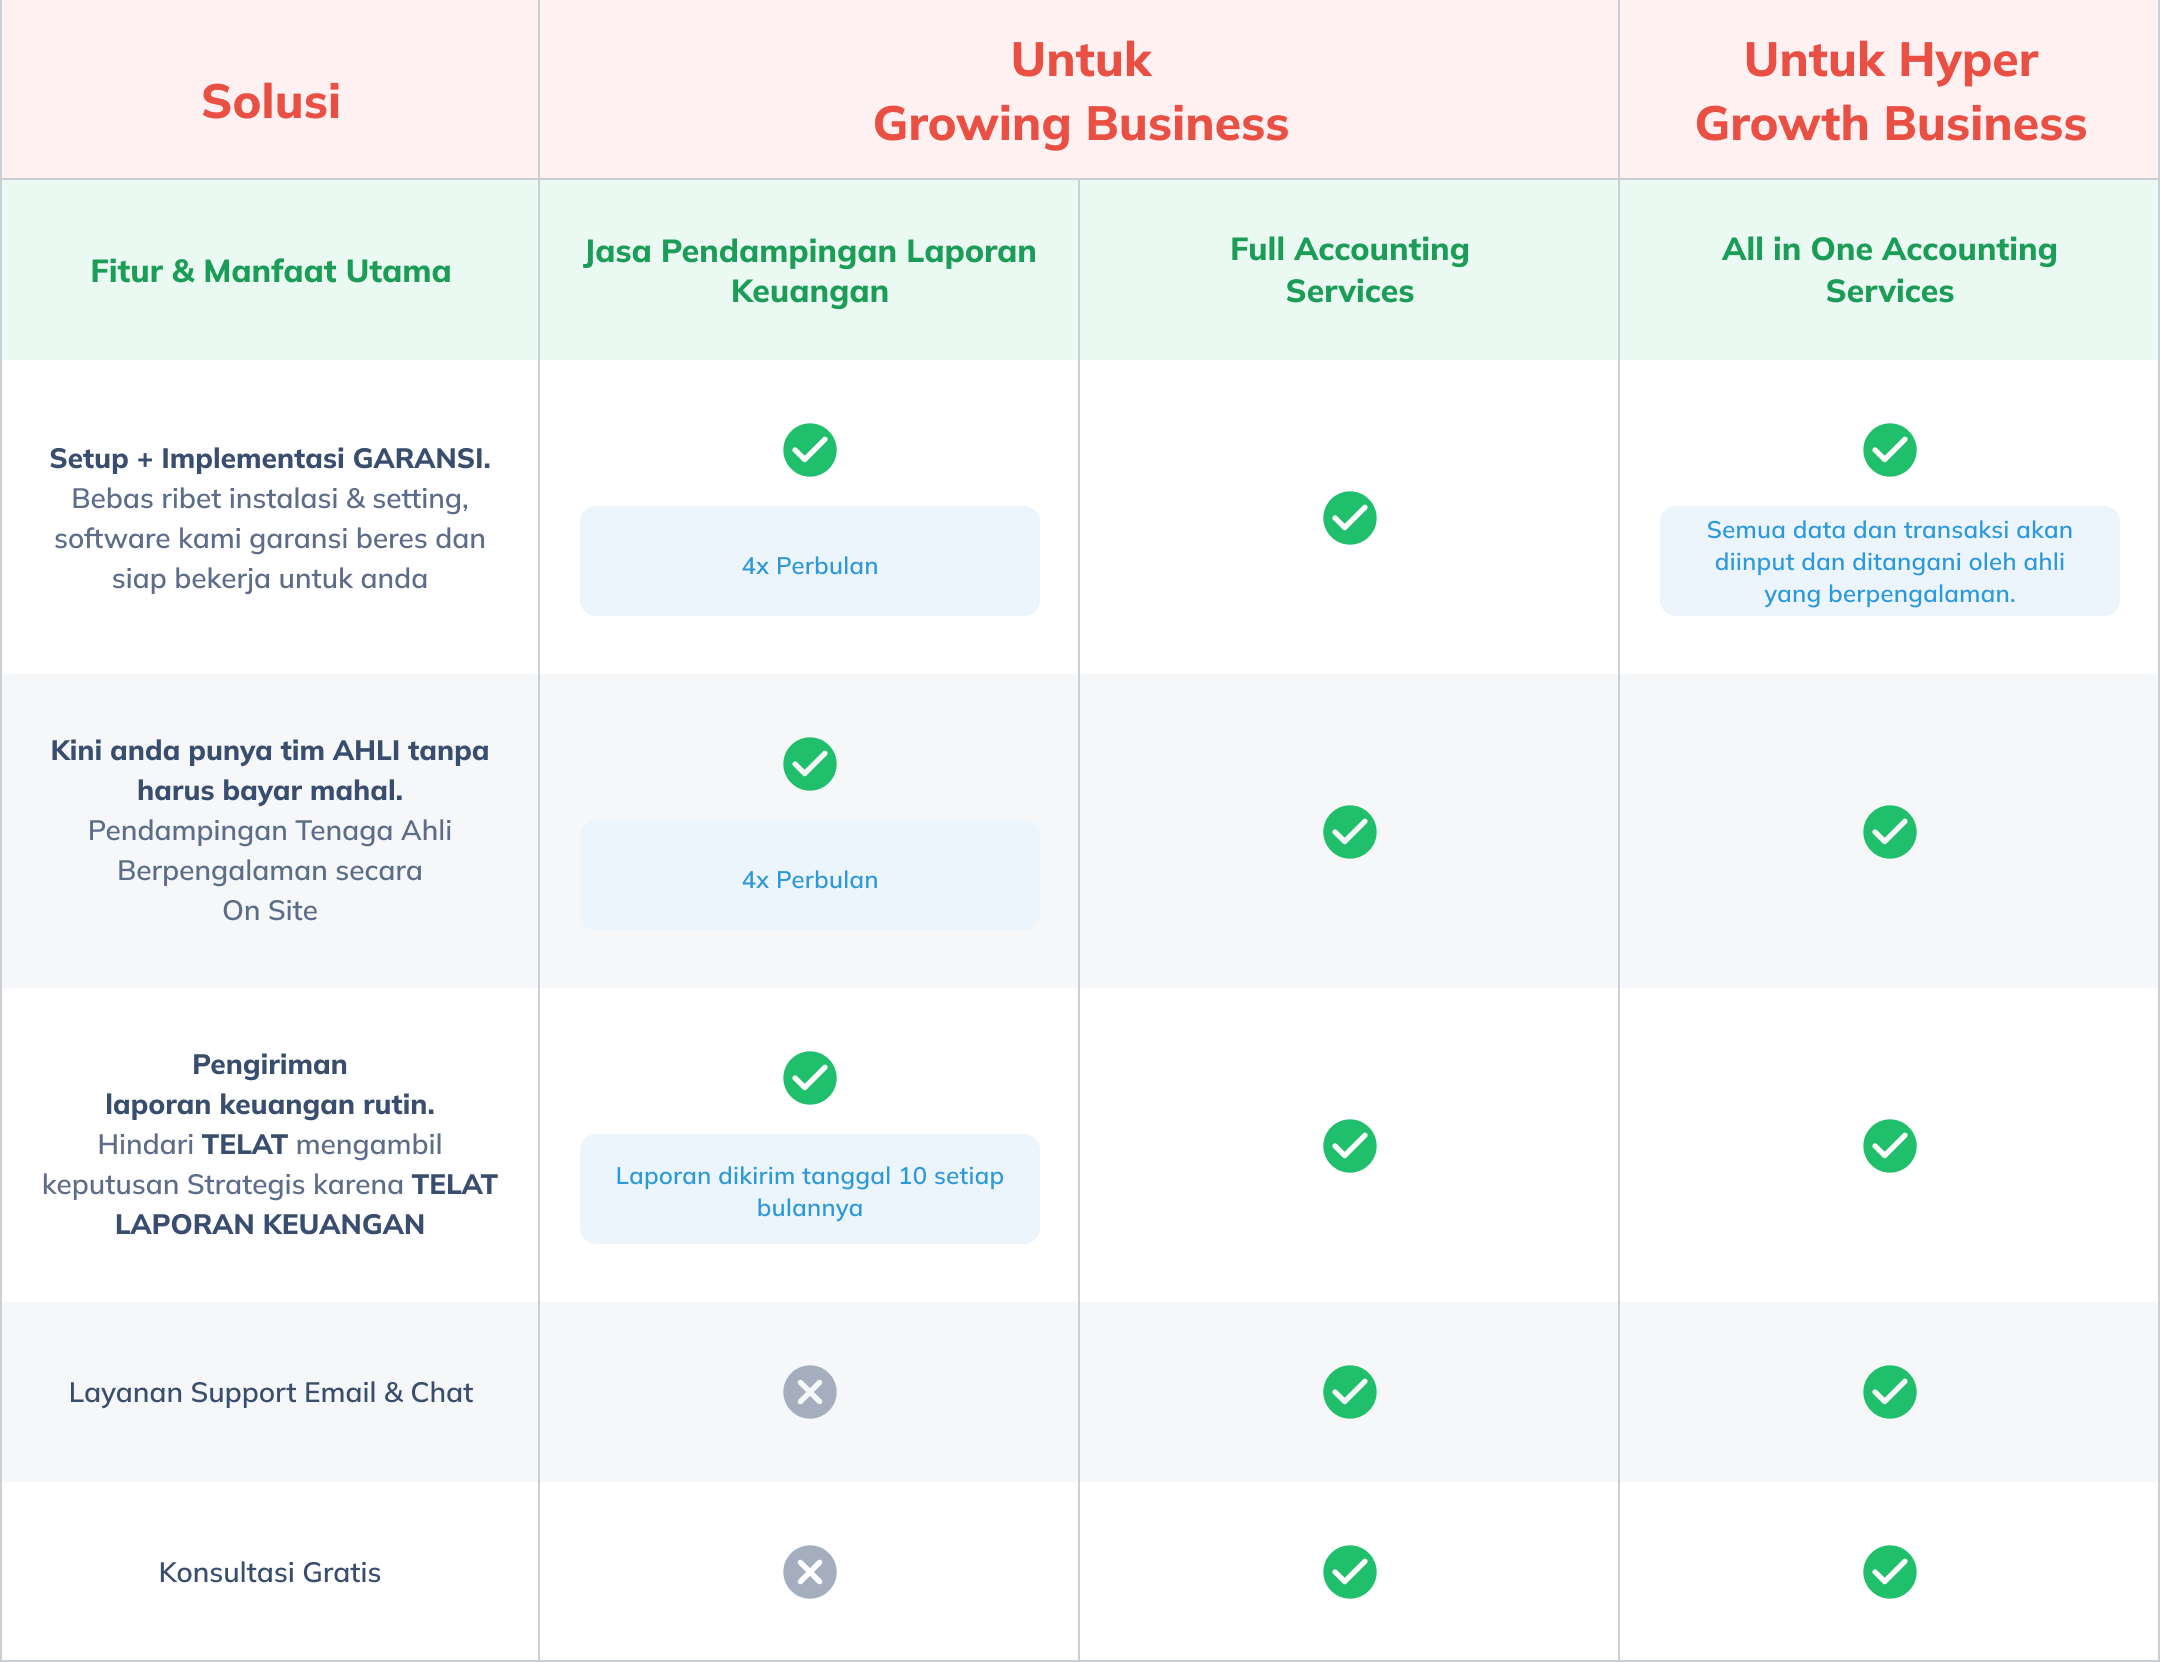Click Setup check under Full Accounting Services

click(x=1349, y=518)
